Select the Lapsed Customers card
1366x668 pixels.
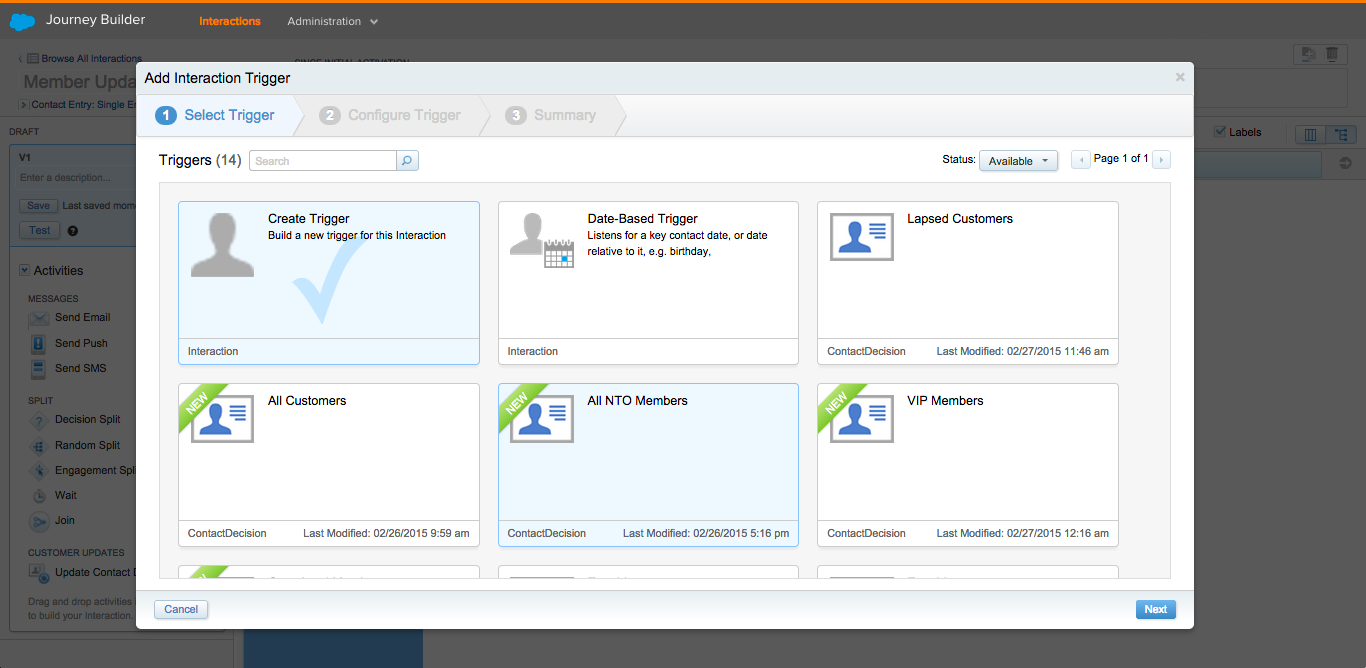coord(968,283)
